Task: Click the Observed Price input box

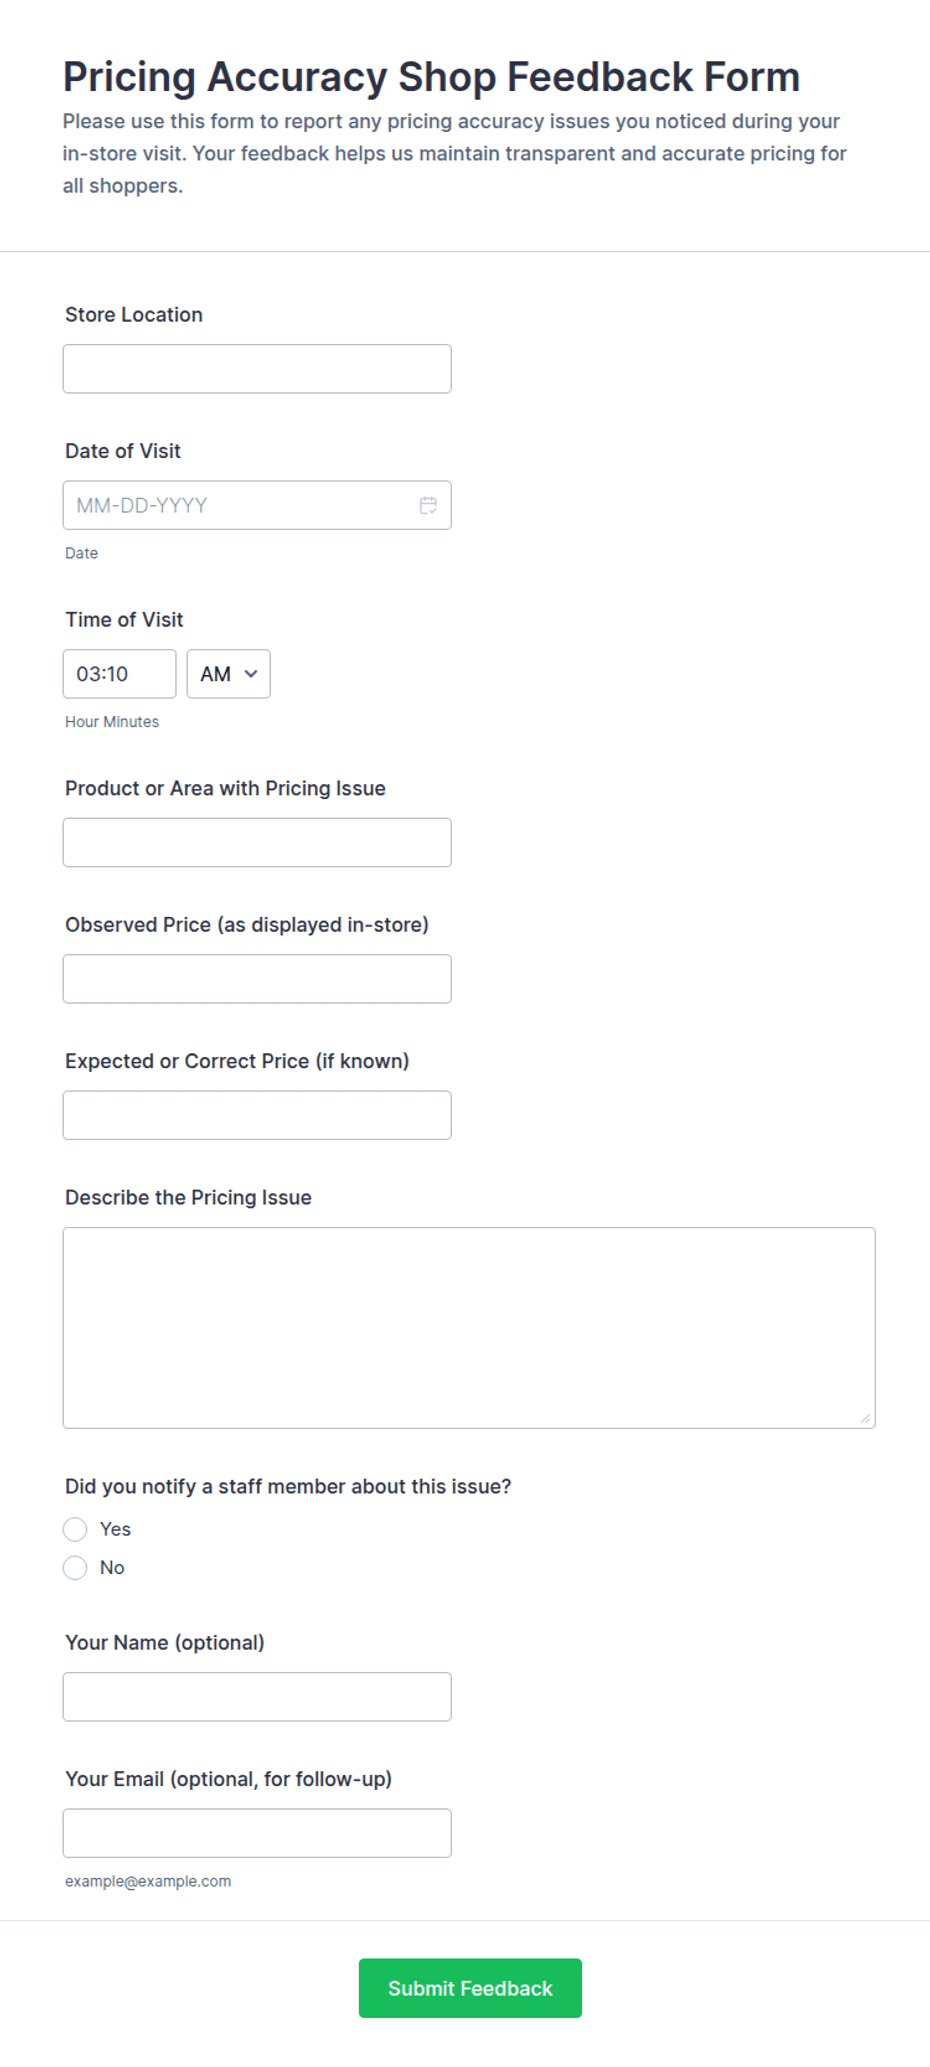Action: coord(257,979)
